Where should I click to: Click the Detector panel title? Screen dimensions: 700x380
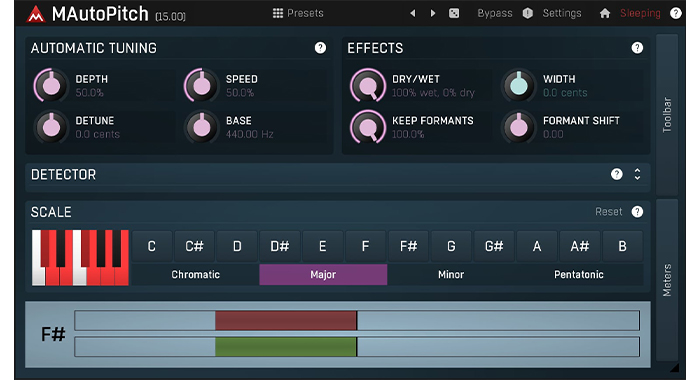63,175
